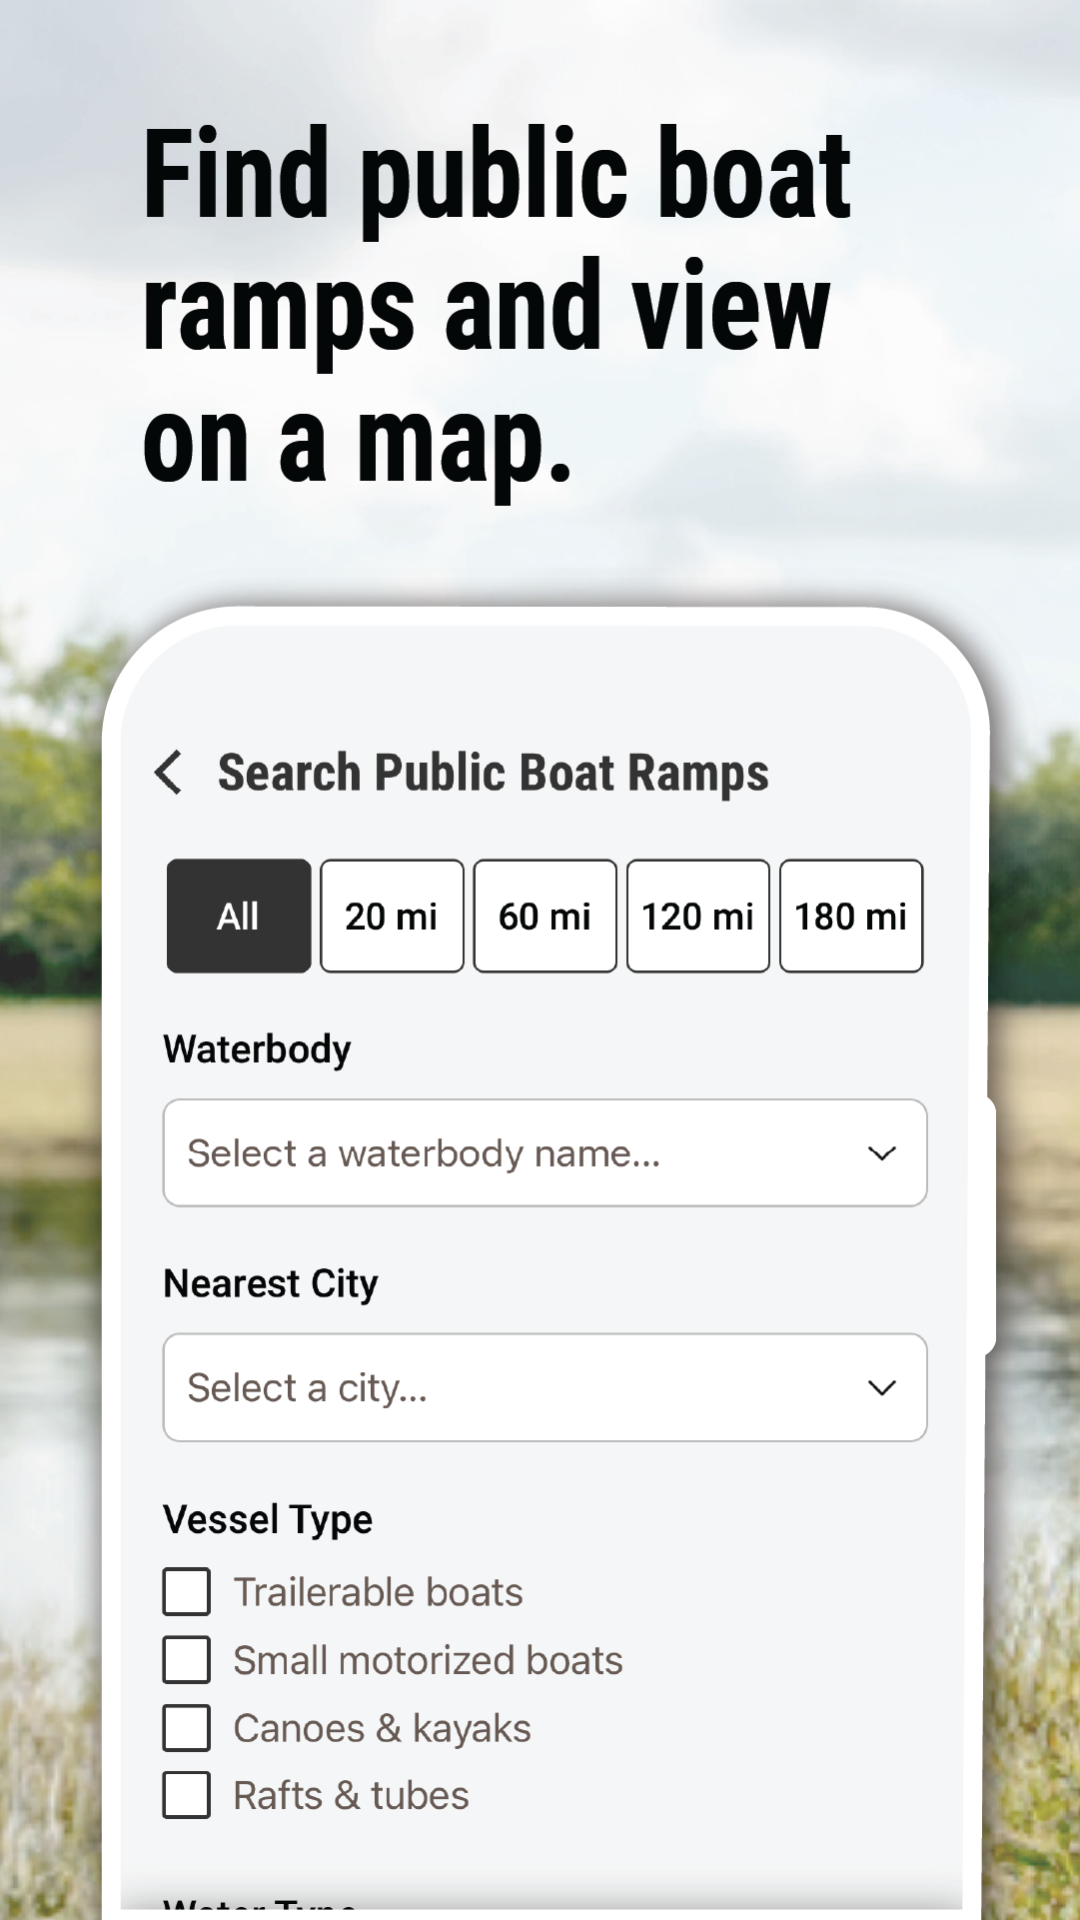Choose the 120 mi distance option
Image resolution: width=1080 pixels, height=1920 pixels.
(698, 916)
